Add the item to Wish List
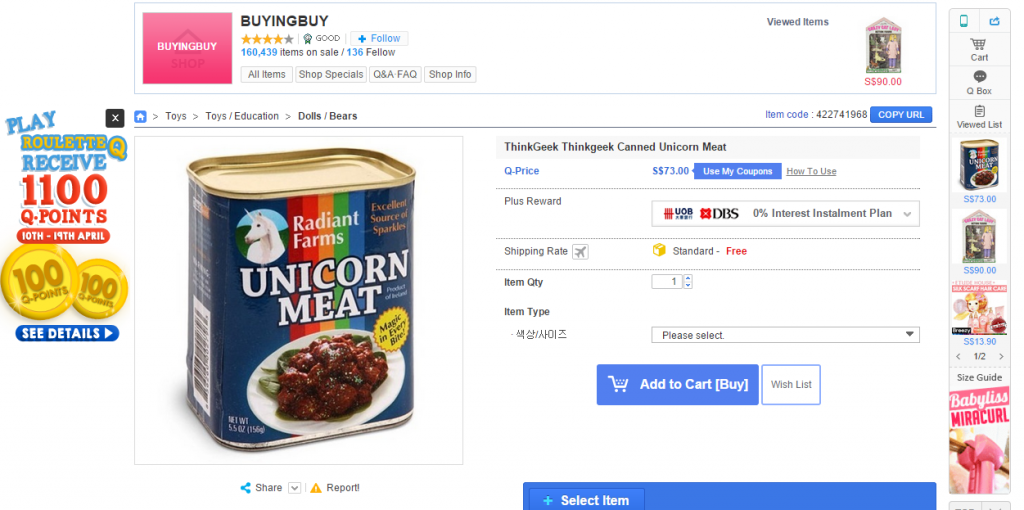Image resolution: width=1024 pixels, height=510 pixels. (x=791, y=384)
